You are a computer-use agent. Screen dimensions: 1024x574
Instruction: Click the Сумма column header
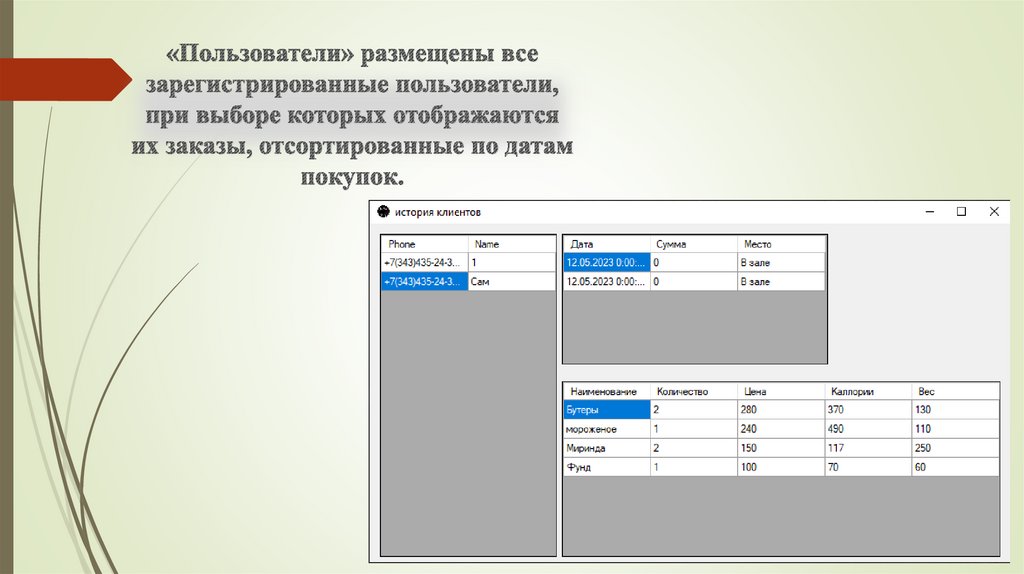tap(692, 244)
